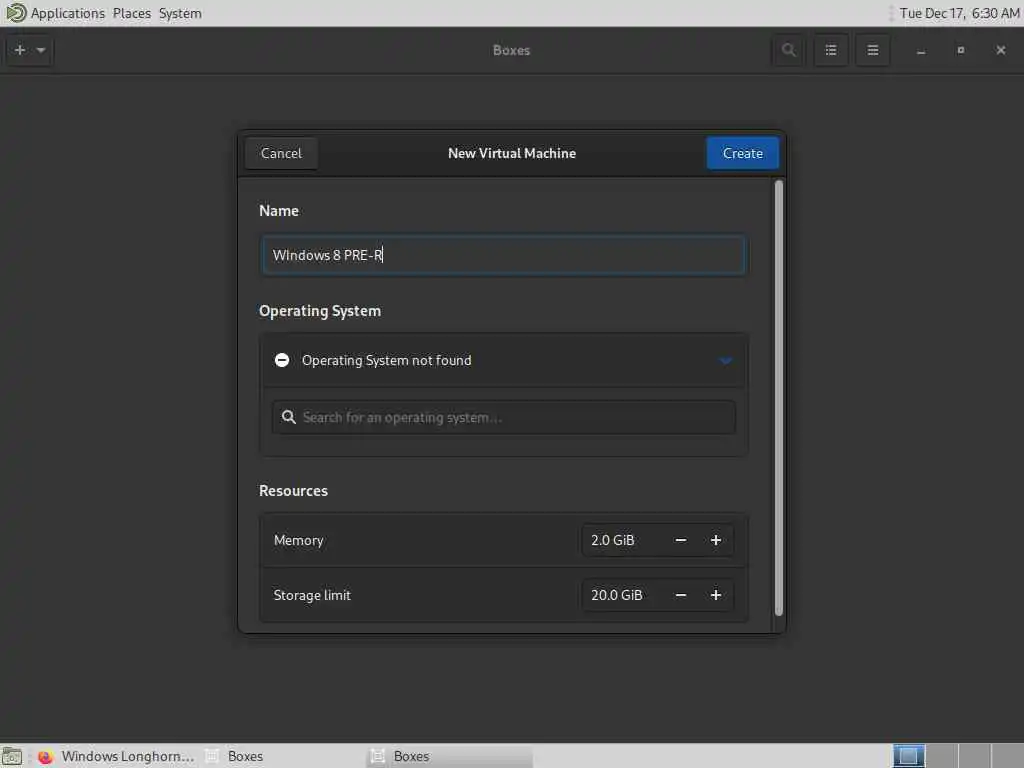Minimize the Boxes window

(921, 50)
